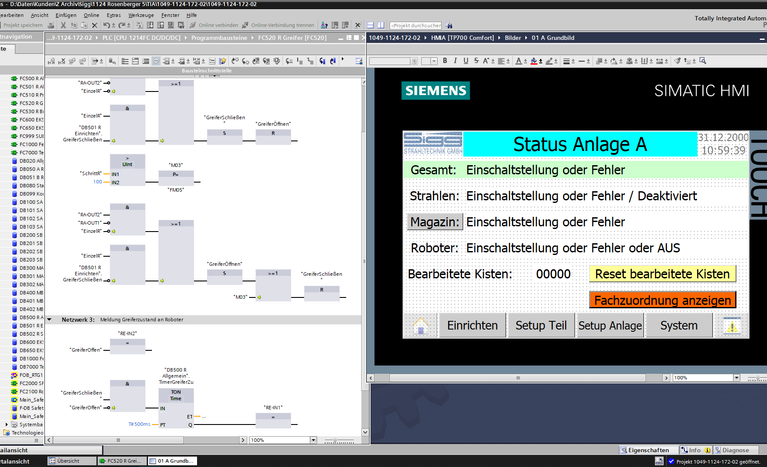Click the line color pencil icon
Viewport: 767px width, 467px height.
[549, 61]
